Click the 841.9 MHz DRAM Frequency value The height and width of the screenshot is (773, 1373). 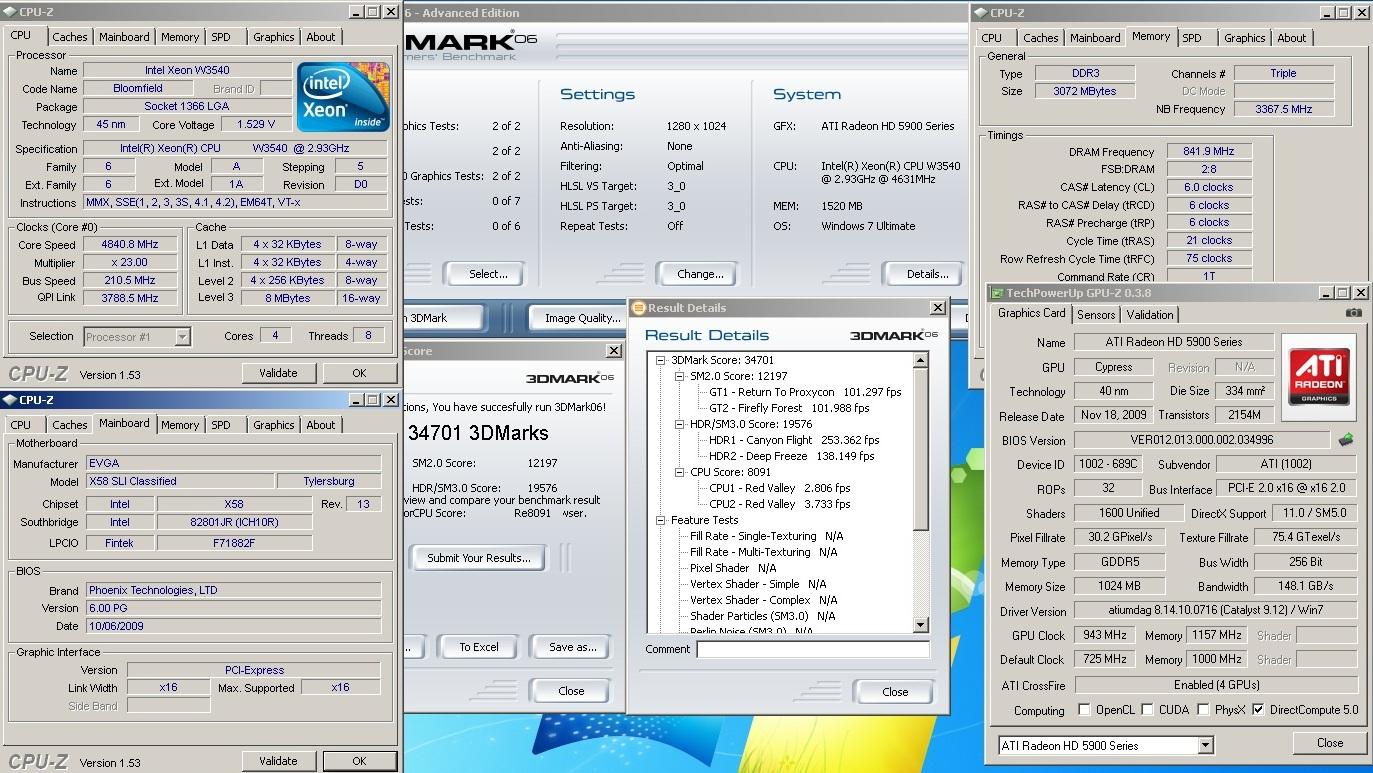[1208, 151]
